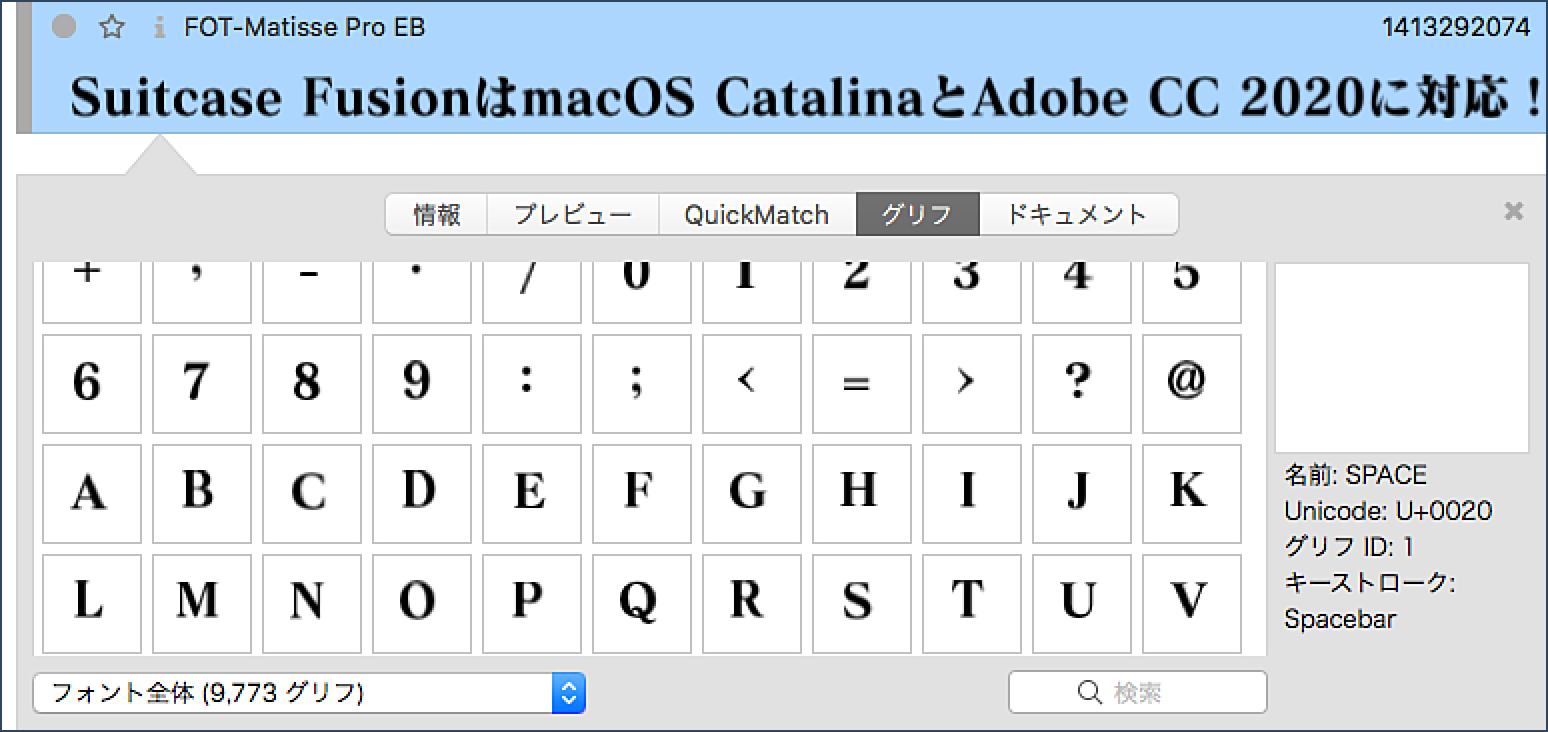Select the greater-than glyph cell
This screenshot has height=732, width=1548.
972,384
